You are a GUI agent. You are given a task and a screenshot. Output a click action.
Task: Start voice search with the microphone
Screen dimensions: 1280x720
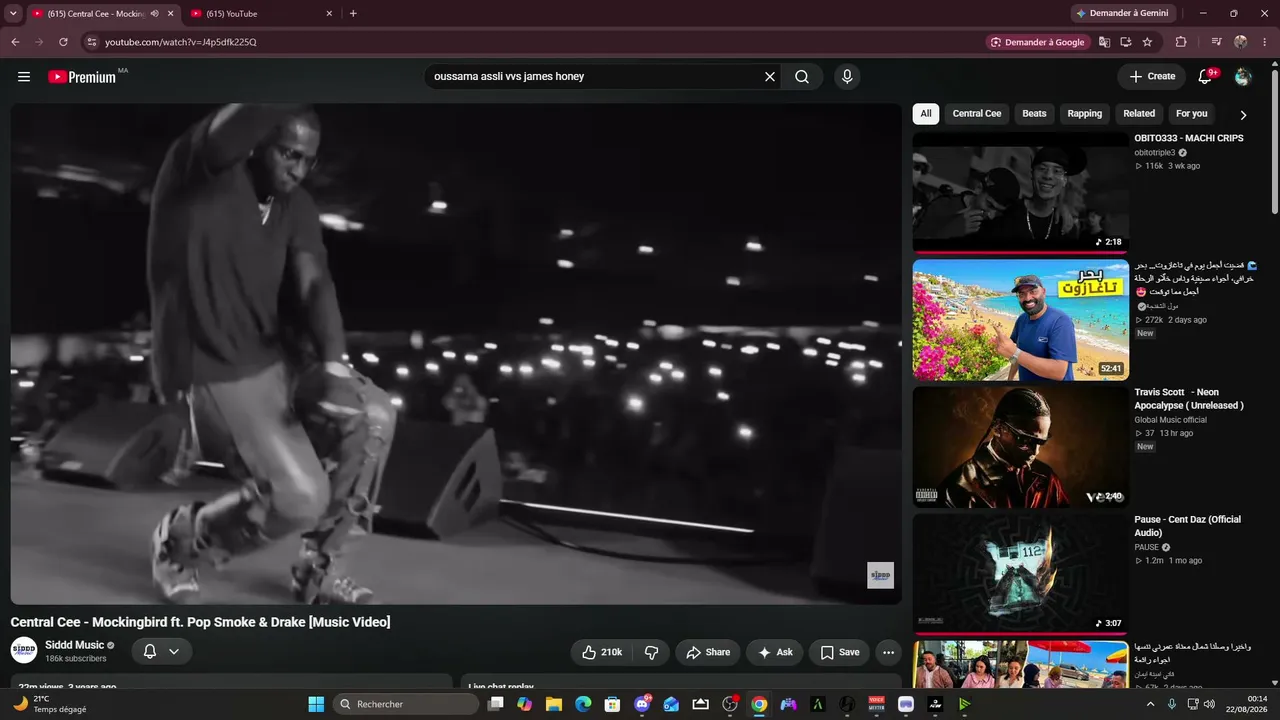point(847,77)
